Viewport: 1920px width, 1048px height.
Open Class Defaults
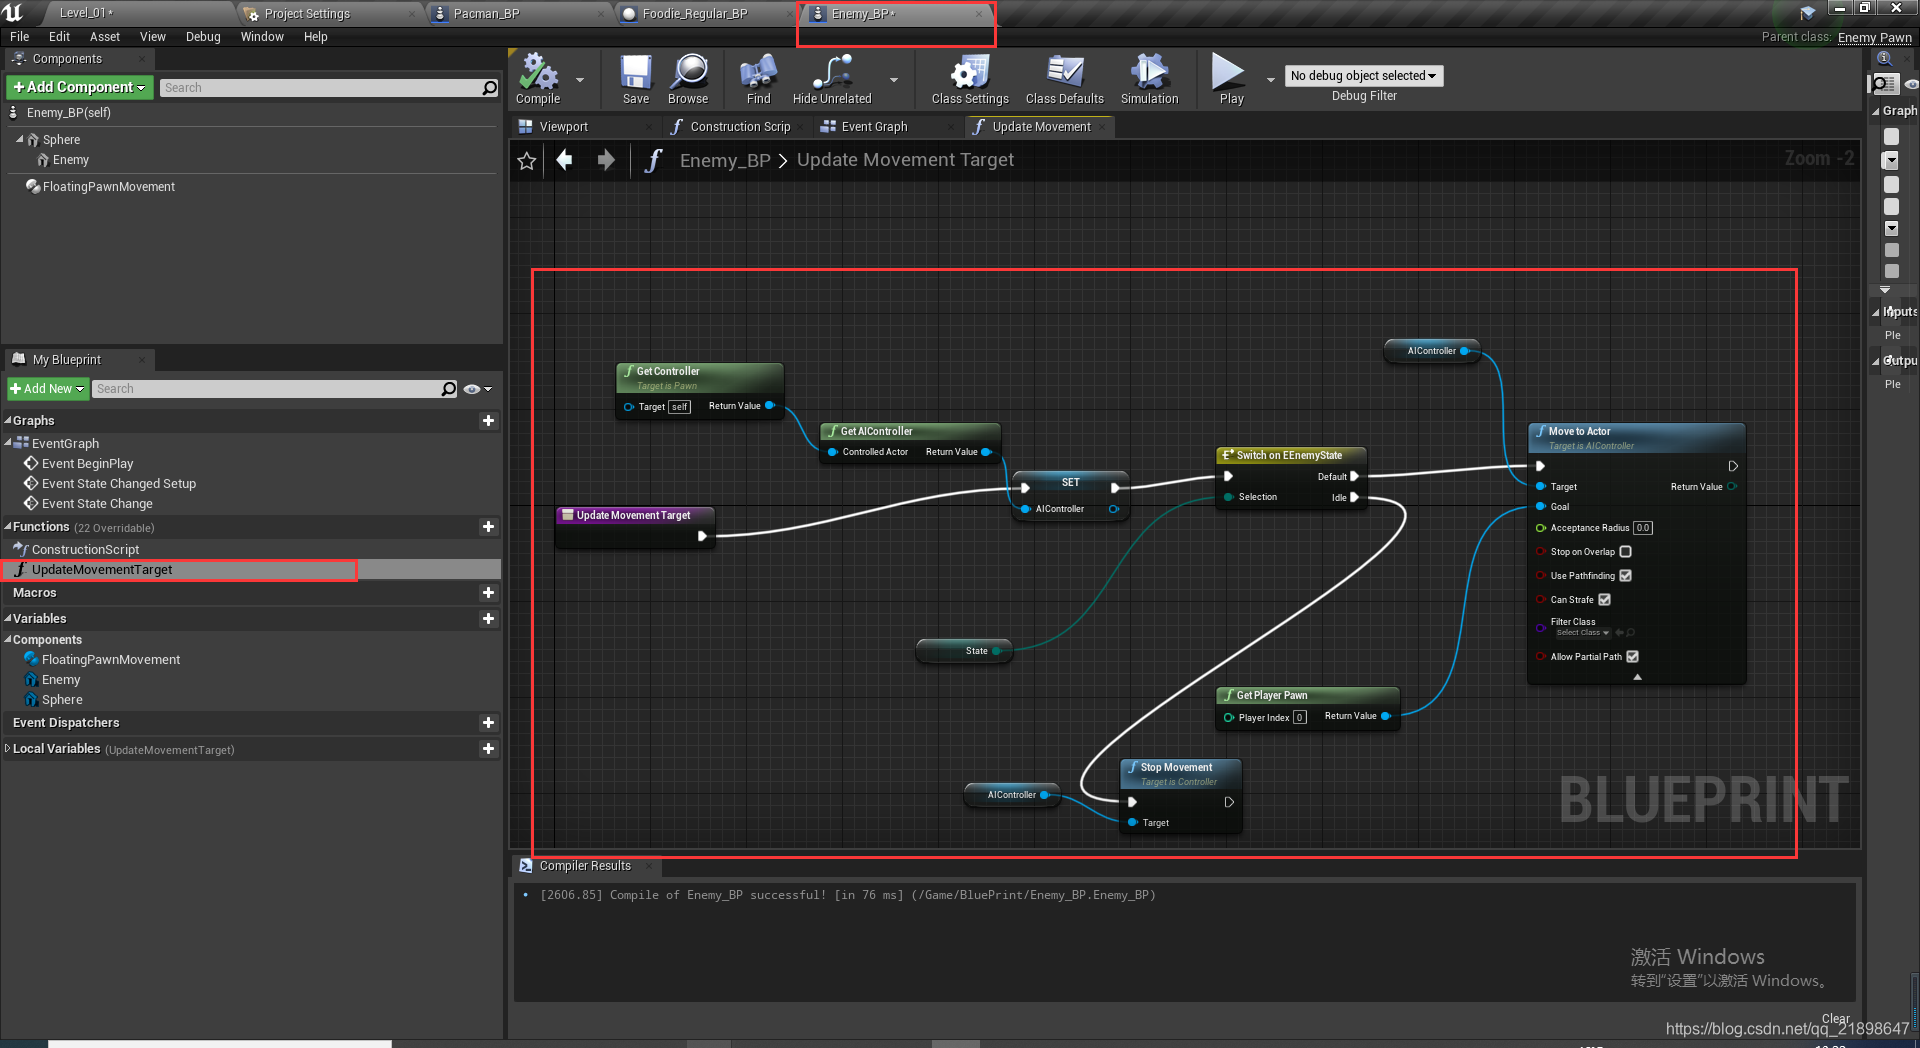tap(1064, 78)
